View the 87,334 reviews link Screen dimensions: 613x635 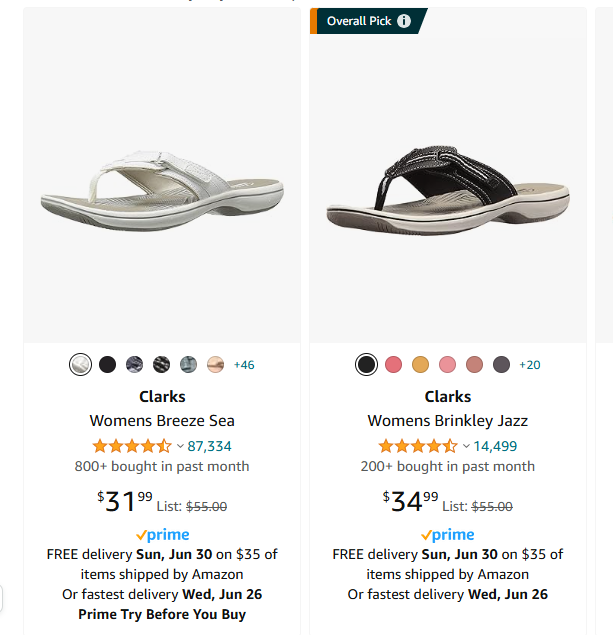tap(209, 446)
